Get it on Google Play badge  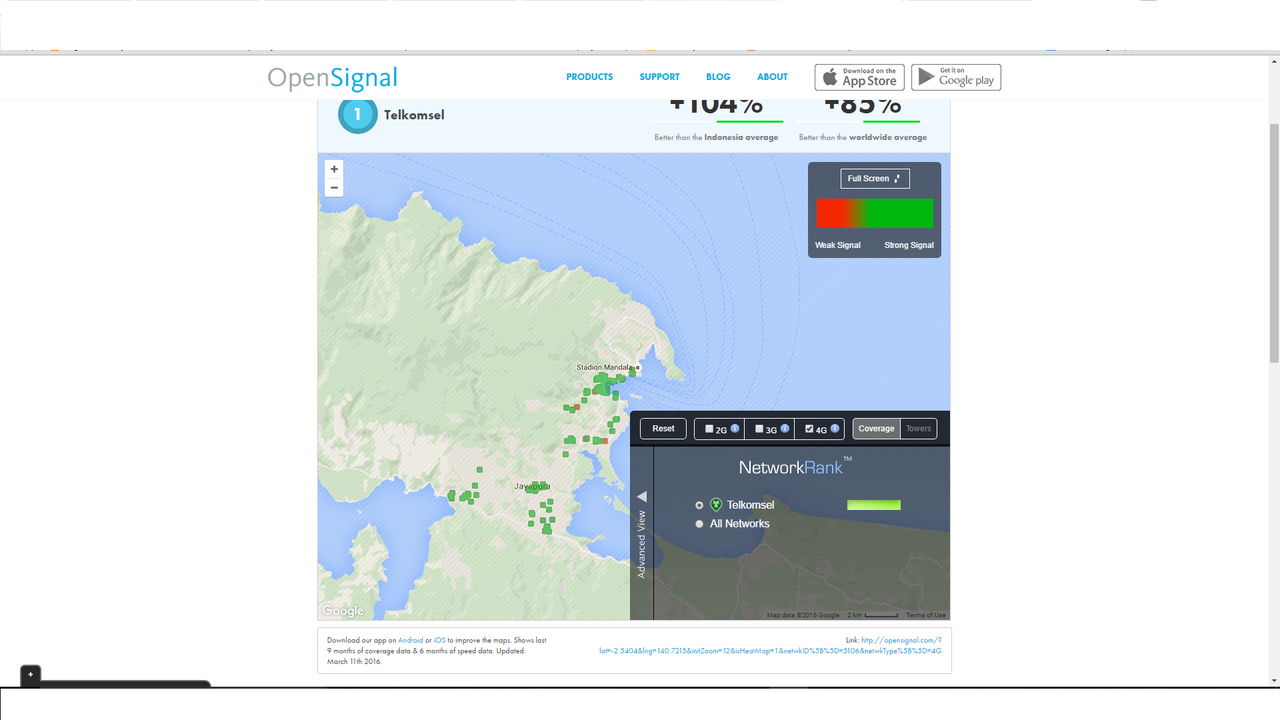coord(956,77)
